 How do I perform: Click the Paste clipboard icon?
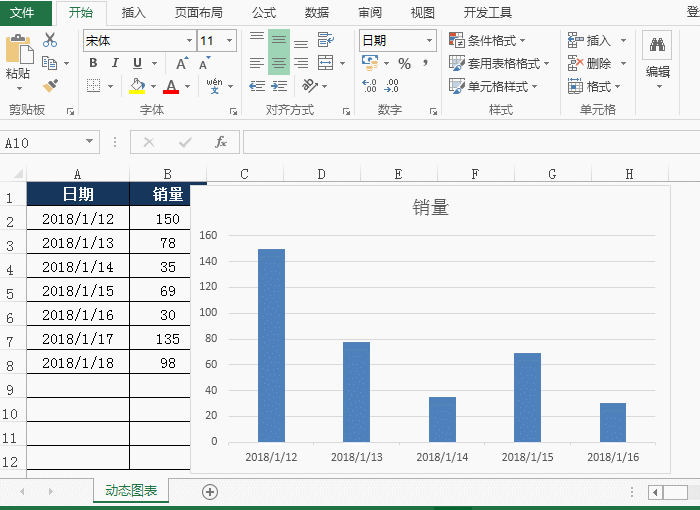[x=19, y=49]
